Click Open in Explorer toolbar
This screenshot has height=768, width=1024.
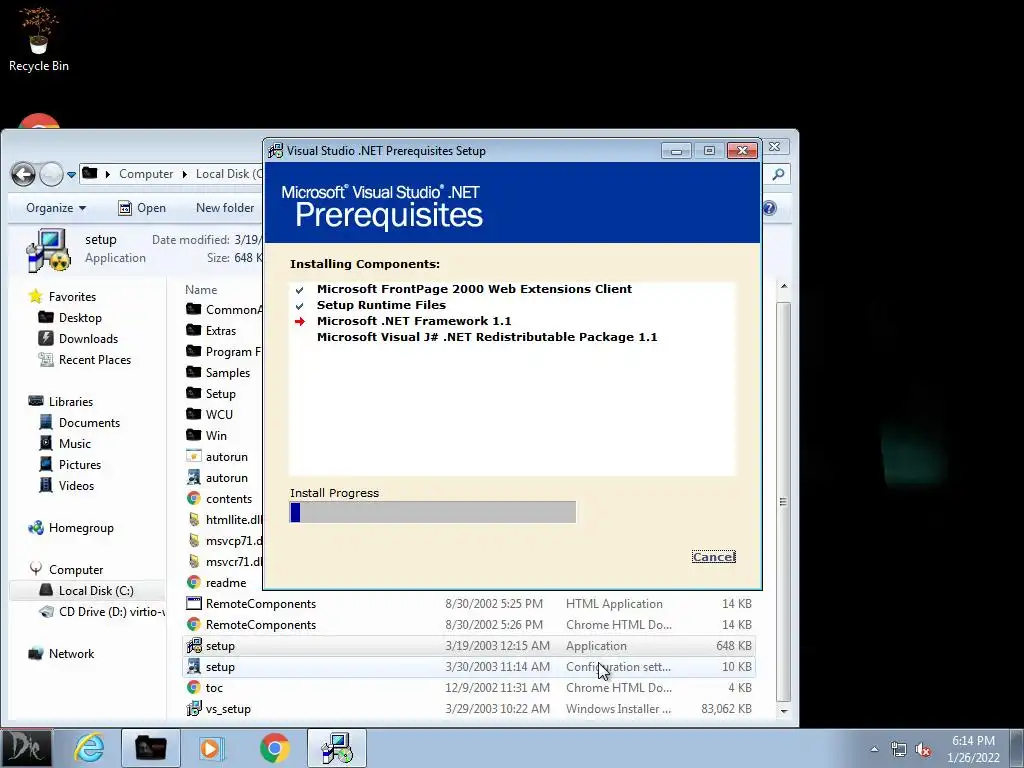(x=142, y=208)
